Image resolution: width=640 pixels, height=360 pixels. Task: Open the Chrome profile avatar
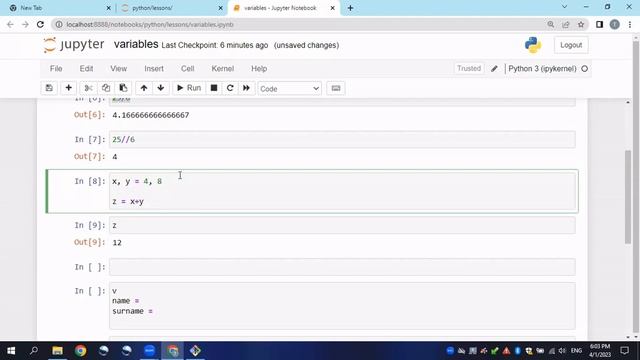(615, 24)
